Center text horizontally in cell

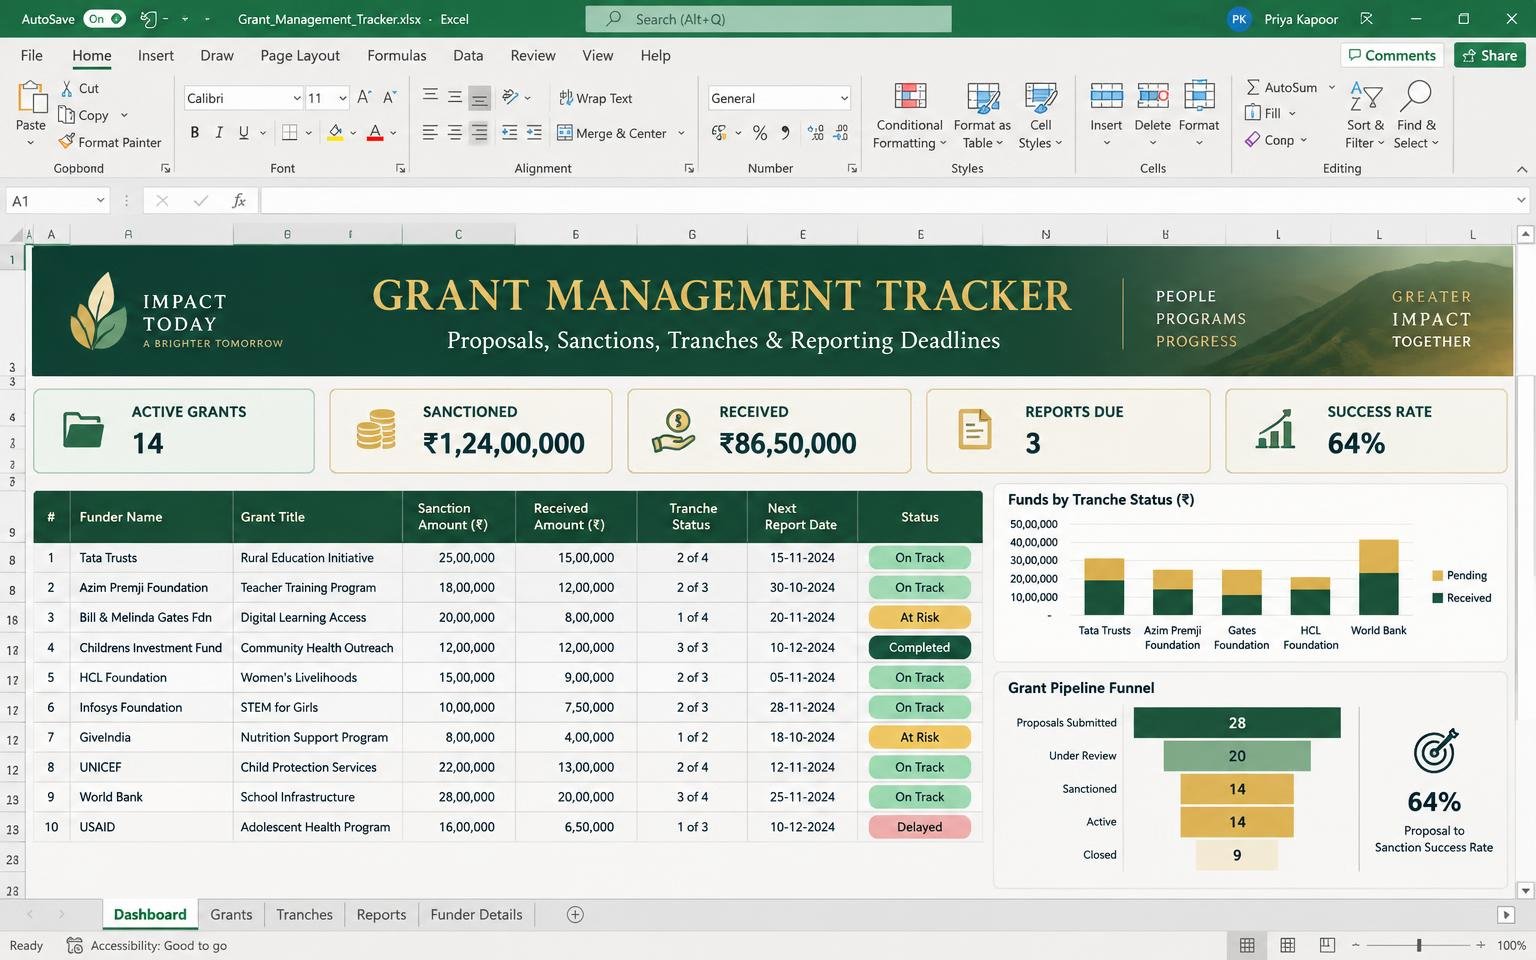pos(455,132)
